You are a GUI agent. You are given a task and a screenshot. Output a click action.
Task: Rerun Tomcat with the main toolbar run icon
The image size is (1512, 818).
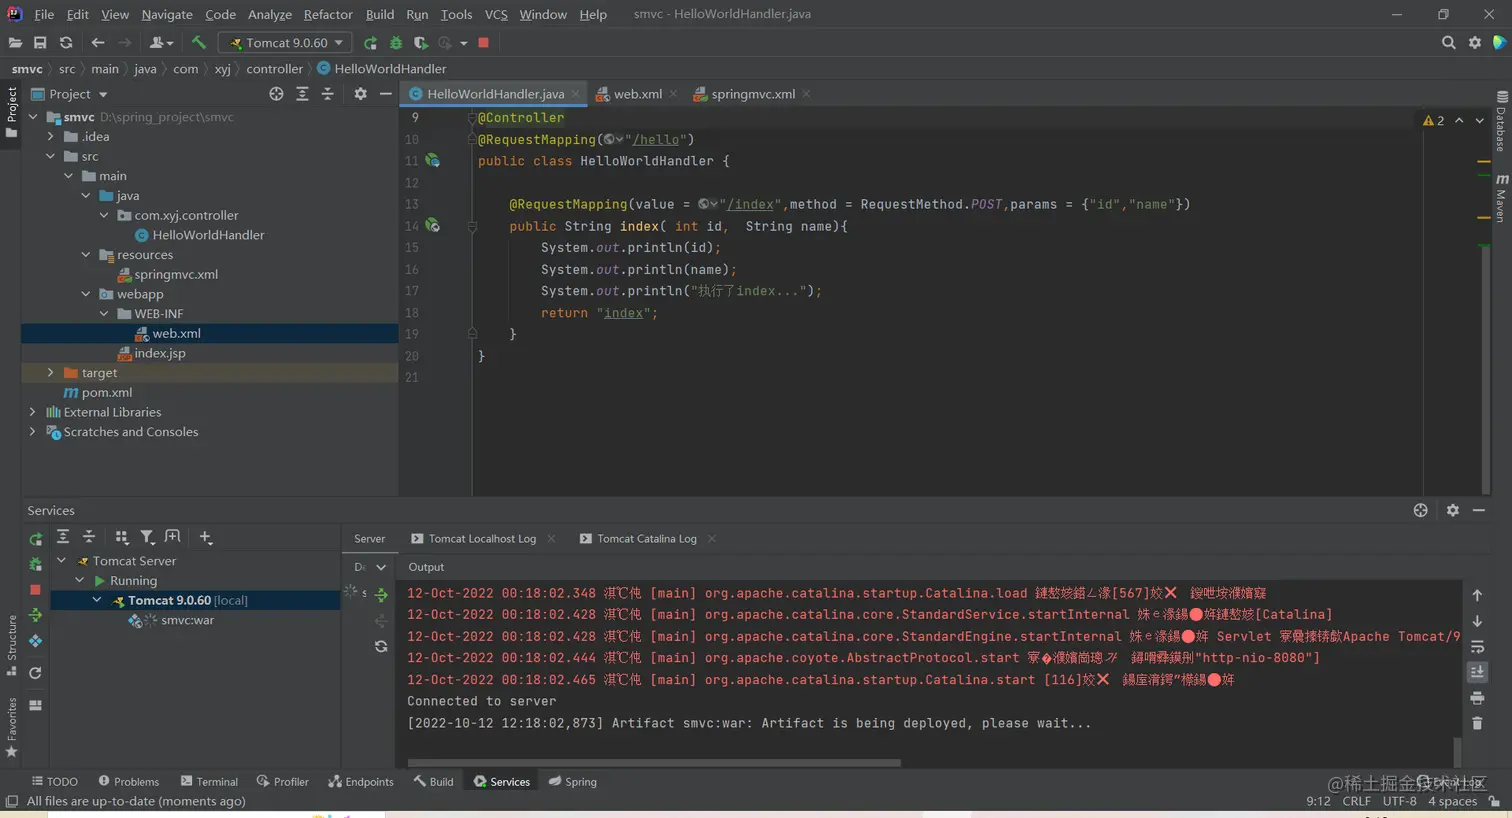[x=370, y=43]
